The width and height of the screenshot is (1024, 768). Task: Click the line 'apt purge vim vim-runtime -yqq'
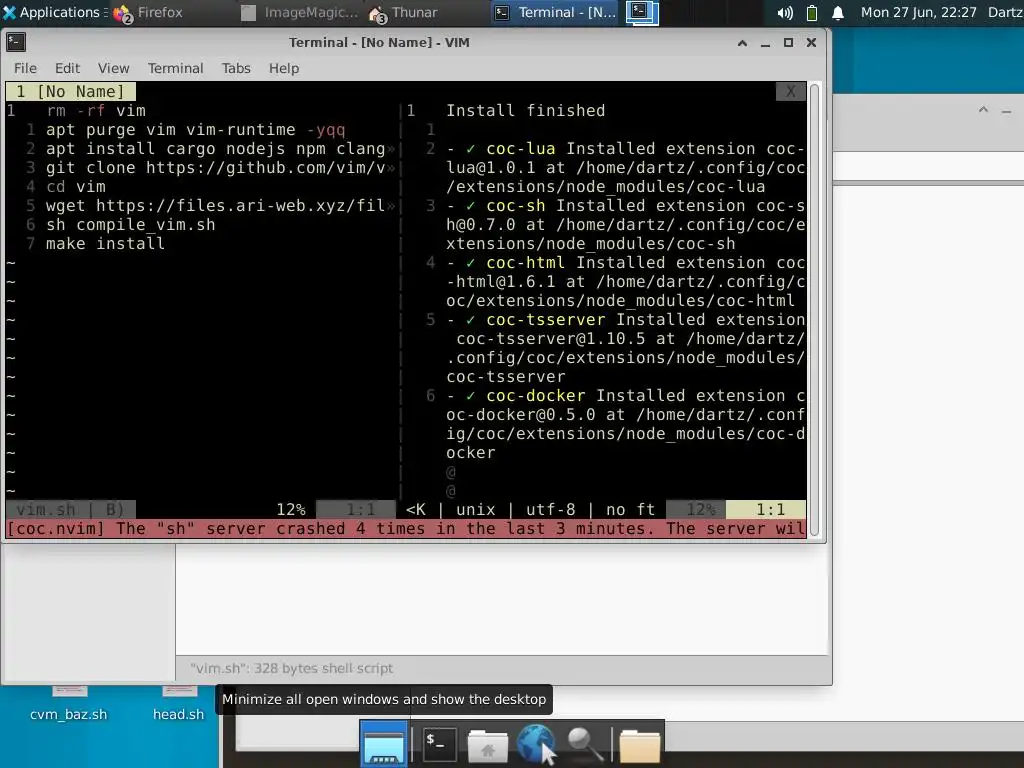click(x=195, y=130)
